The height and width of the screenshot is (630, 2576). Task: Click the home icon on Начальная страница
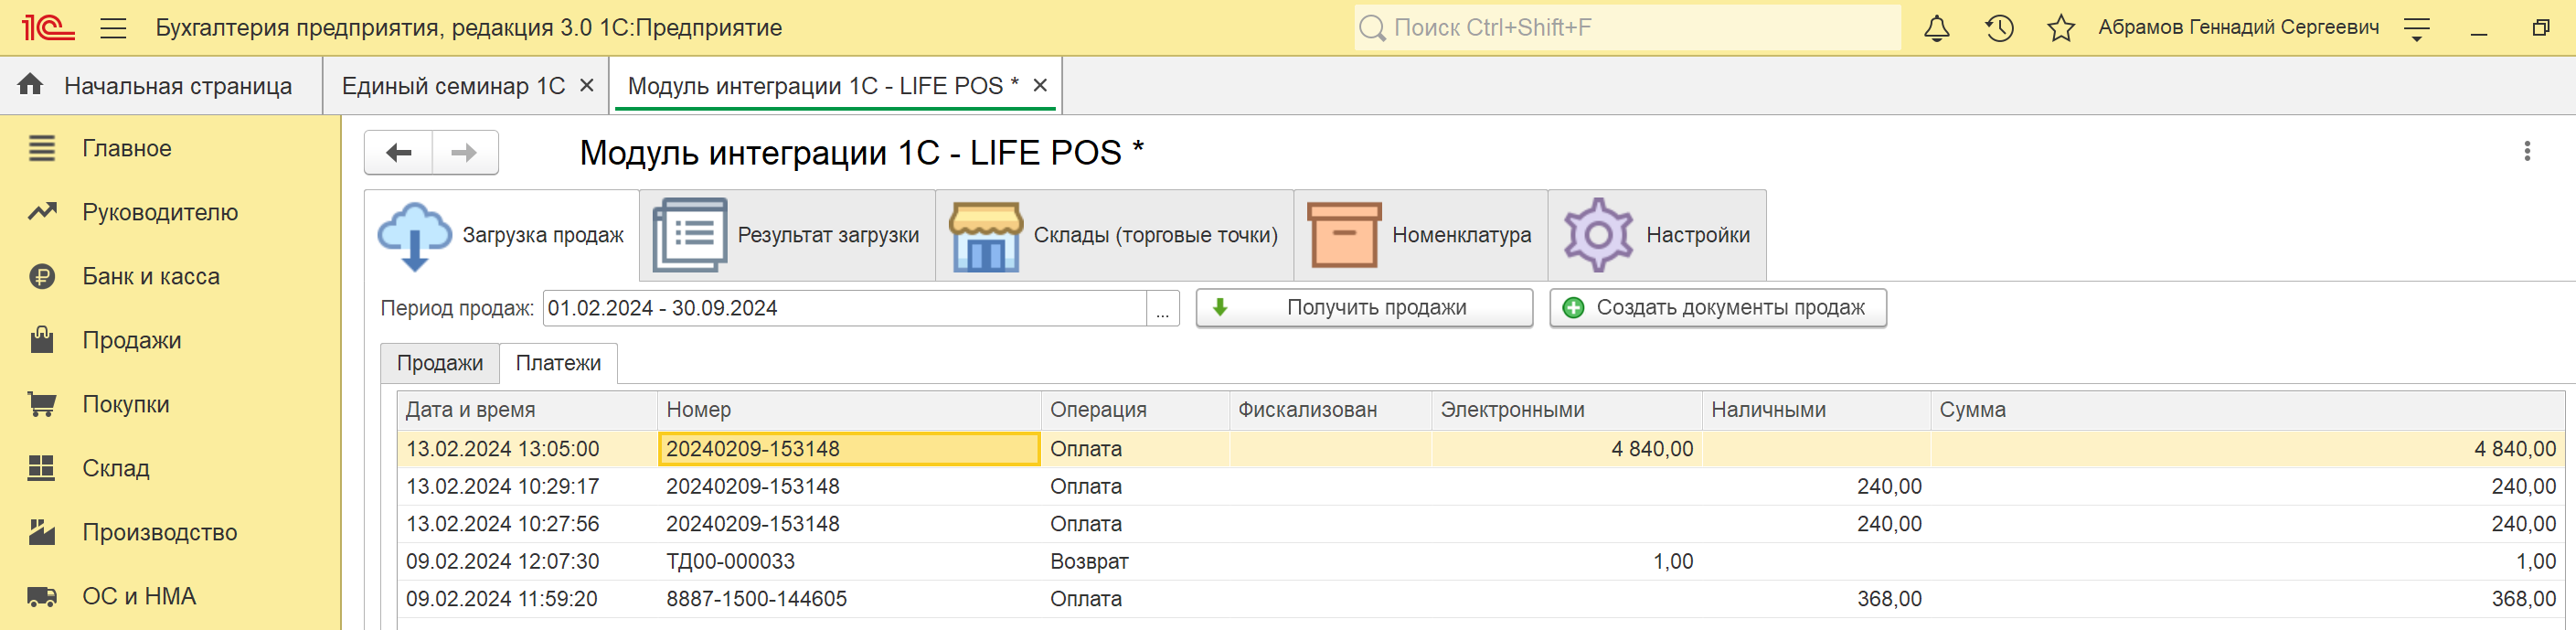point(31,85)
